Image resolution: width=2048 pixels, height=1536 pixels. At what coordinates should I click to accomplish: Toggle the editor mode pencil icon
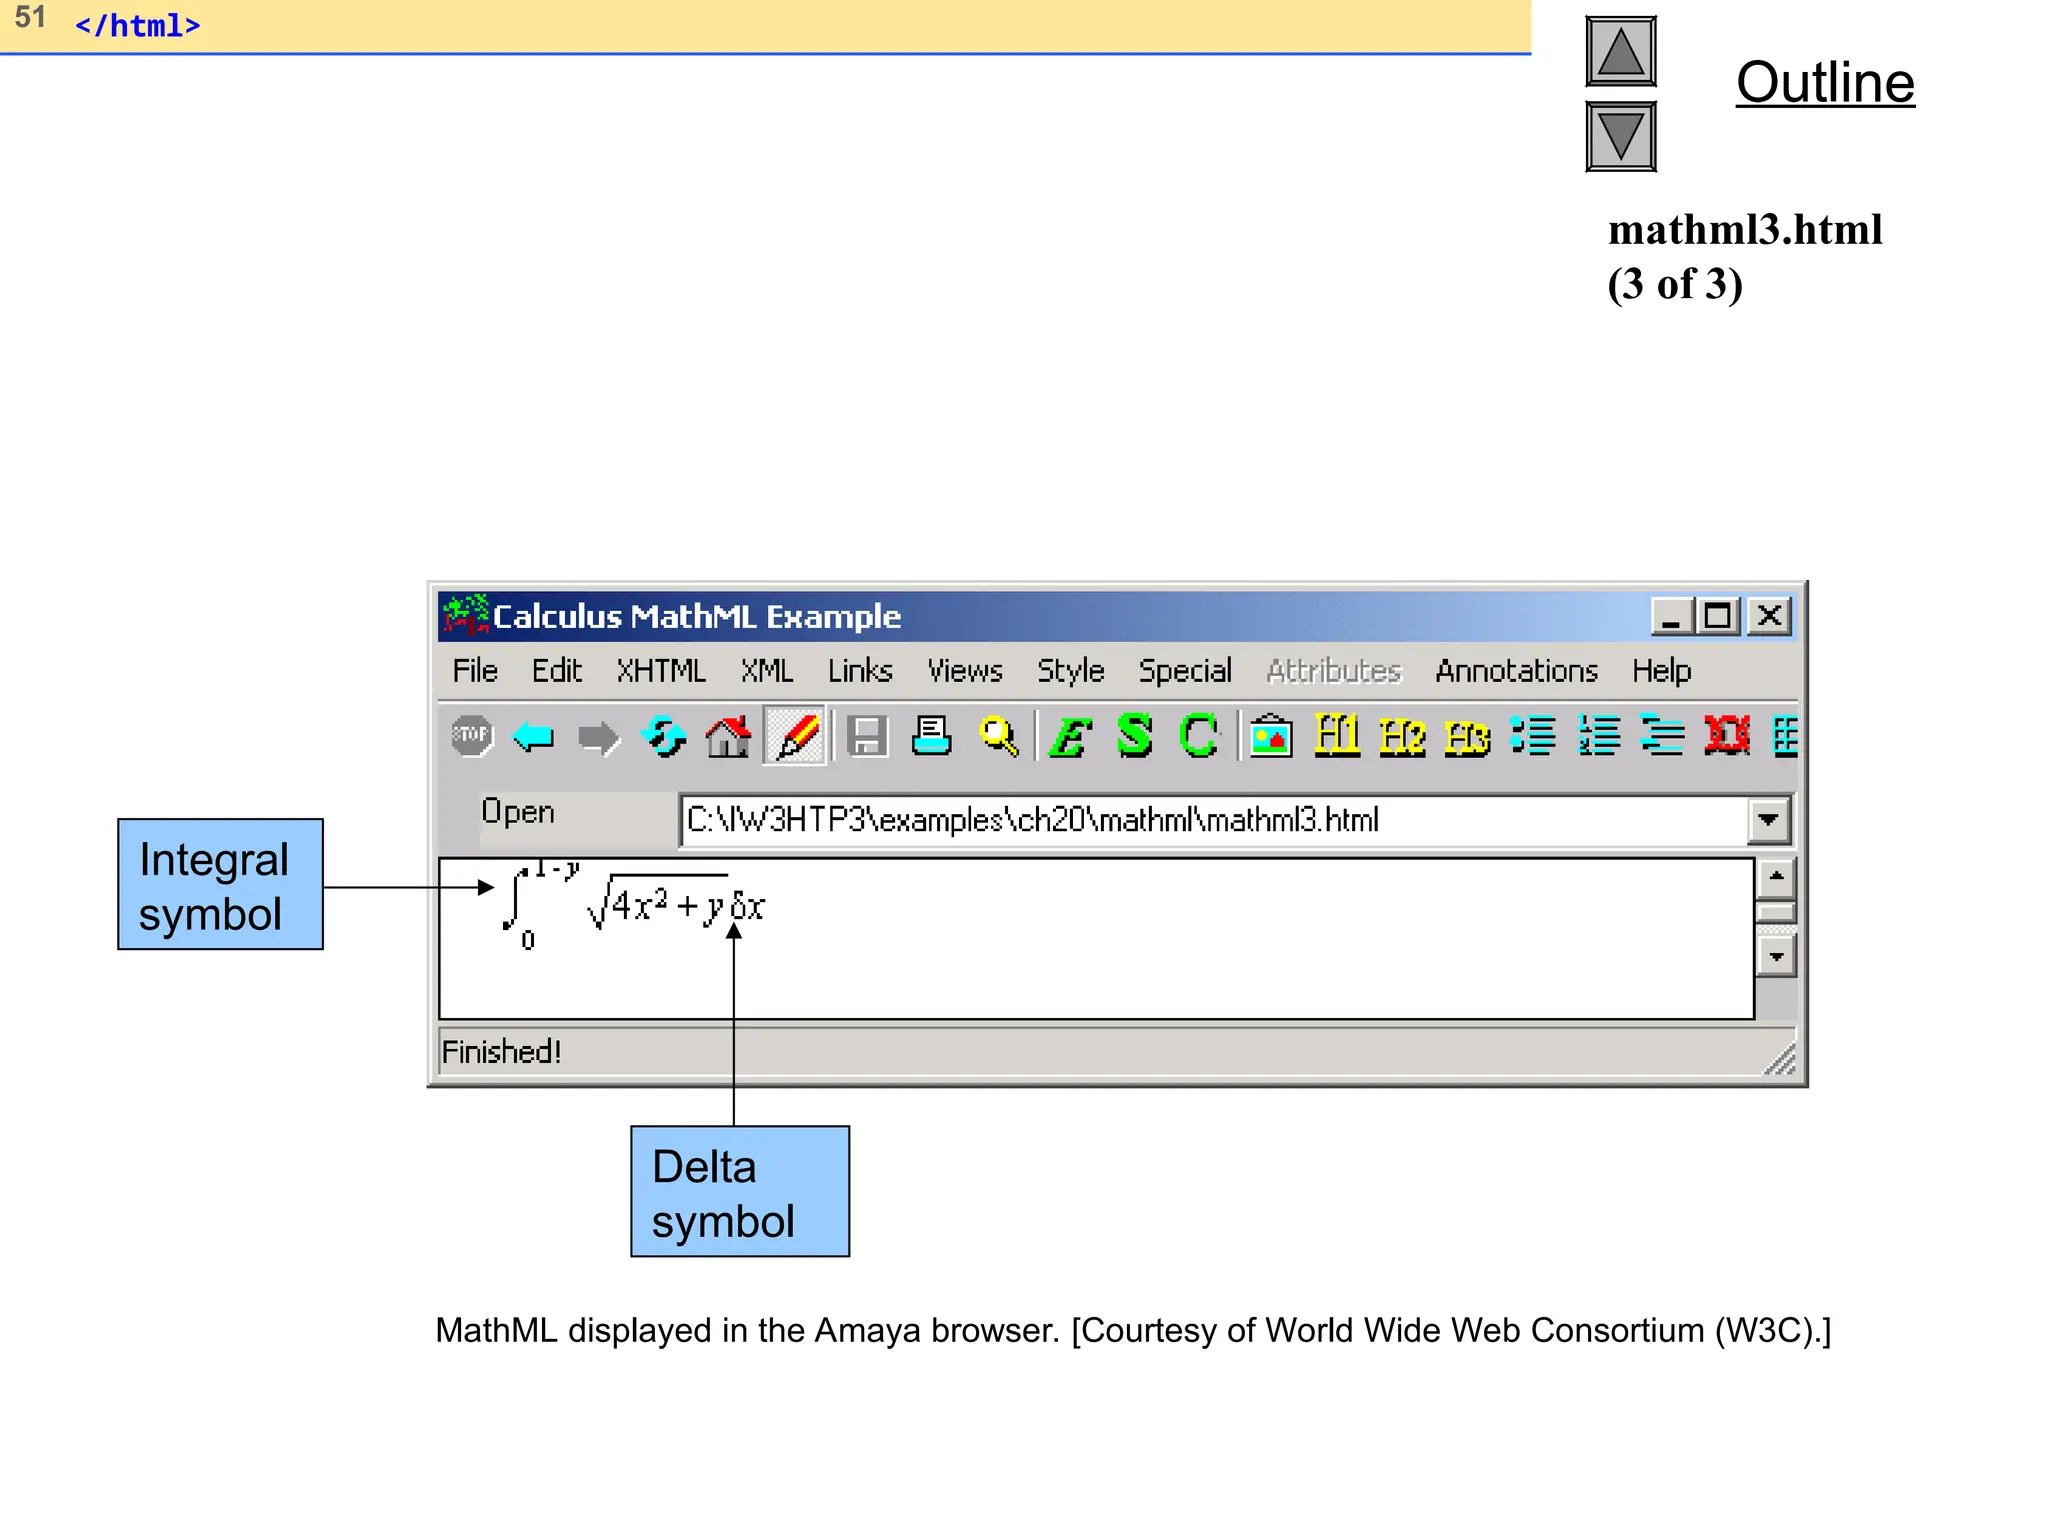tap(795, 737)
